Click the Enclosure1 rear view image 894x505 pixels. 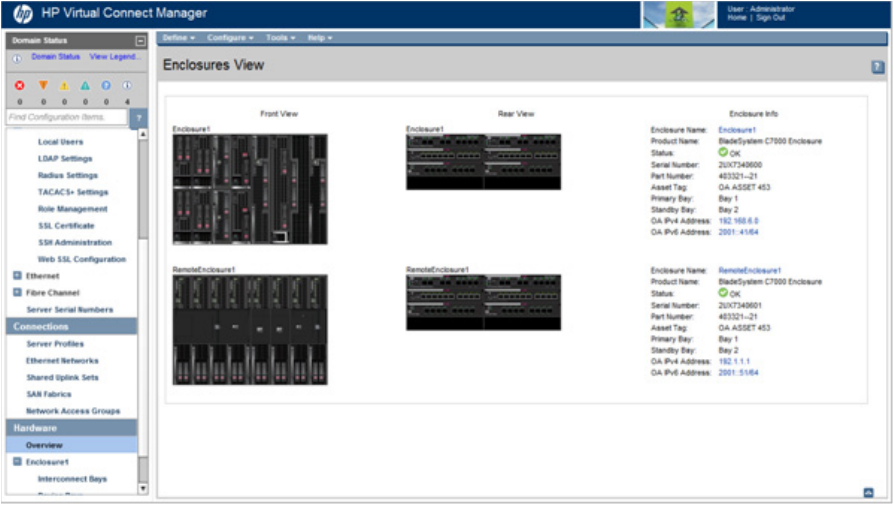483,162
